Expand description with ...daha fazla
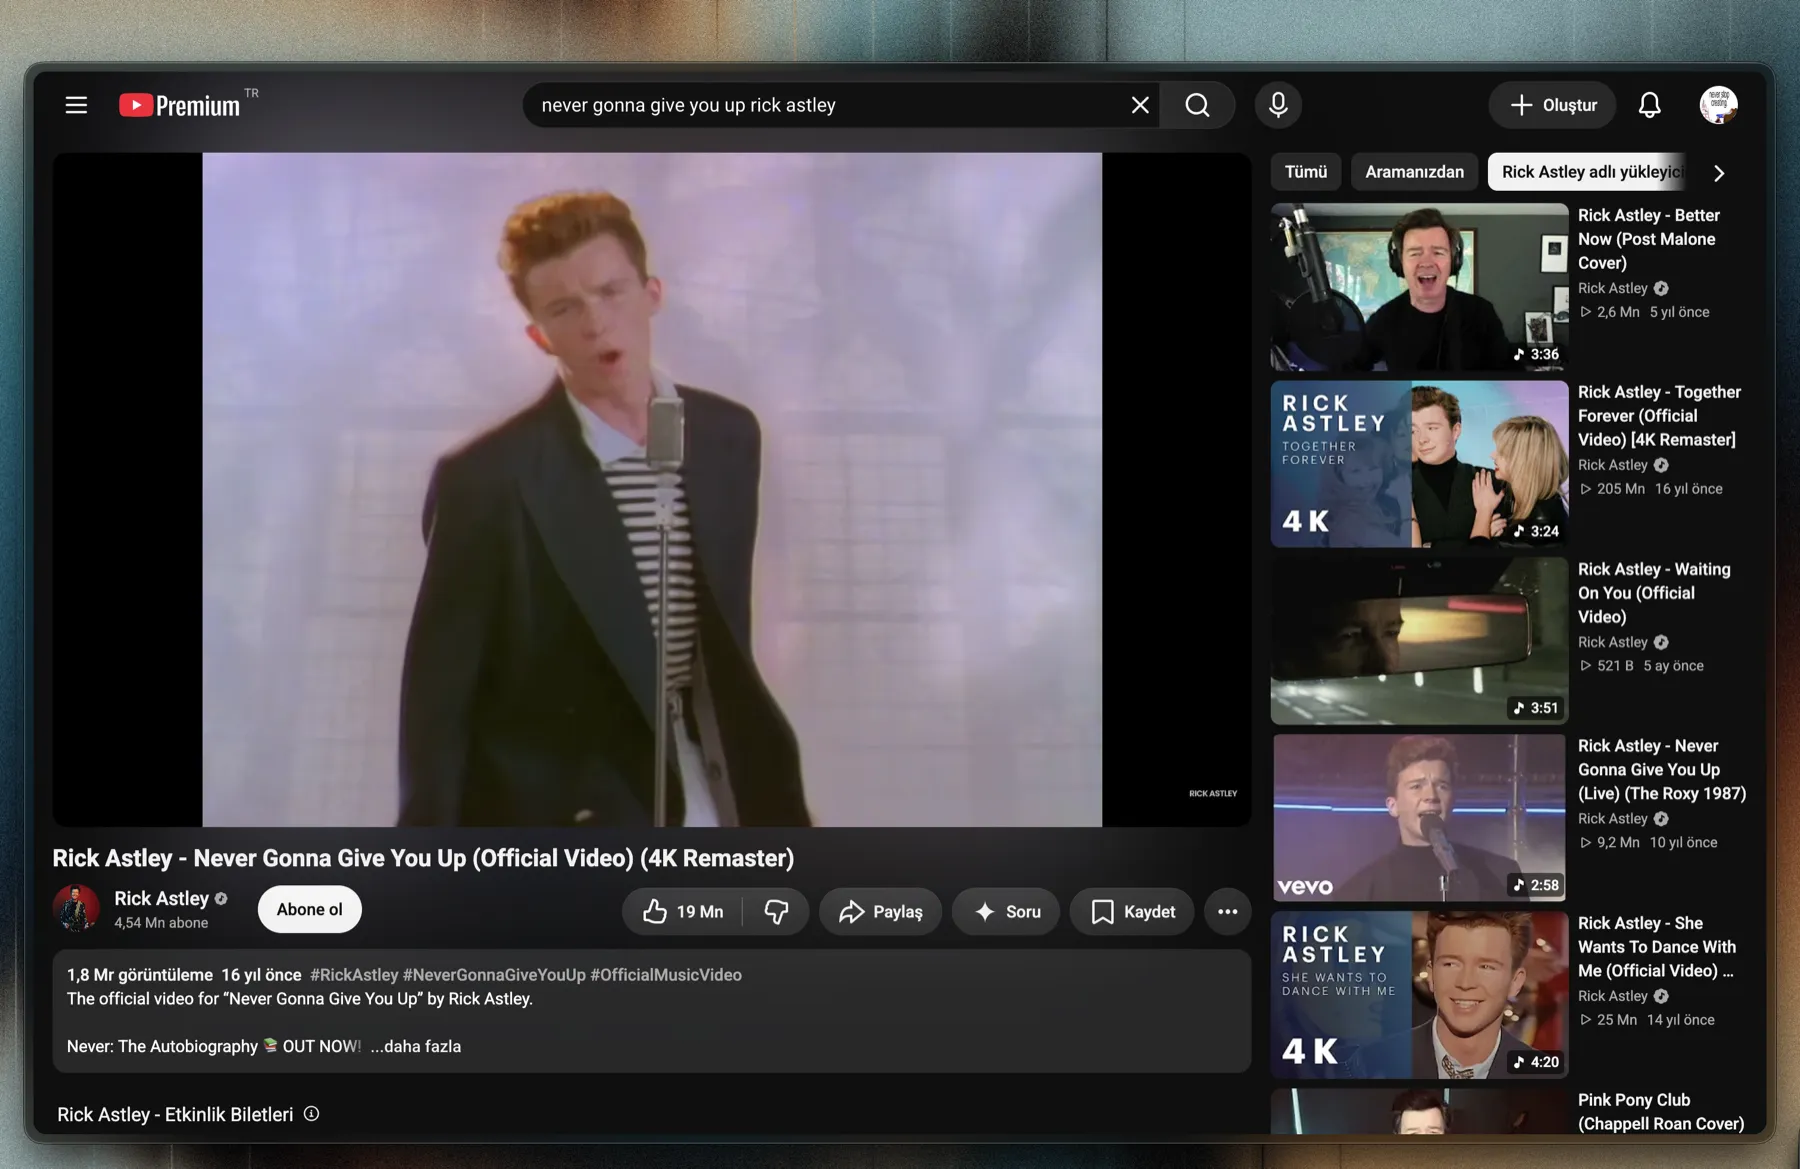The image size is (1800, 1169). pos(416,1046)
